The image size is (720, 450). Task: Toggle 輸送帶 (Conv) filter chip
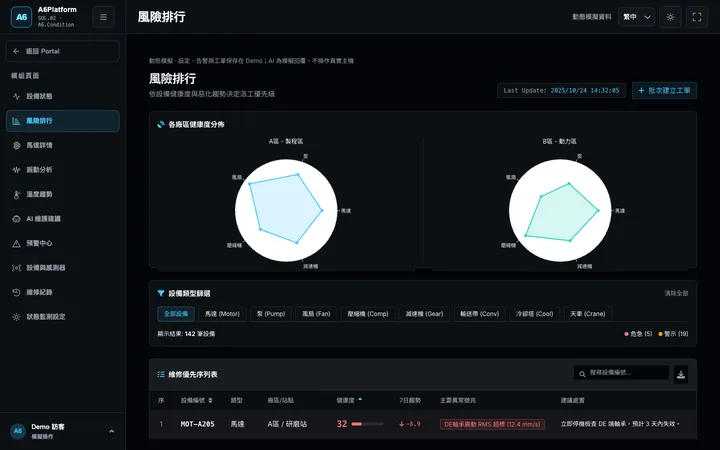480,314
